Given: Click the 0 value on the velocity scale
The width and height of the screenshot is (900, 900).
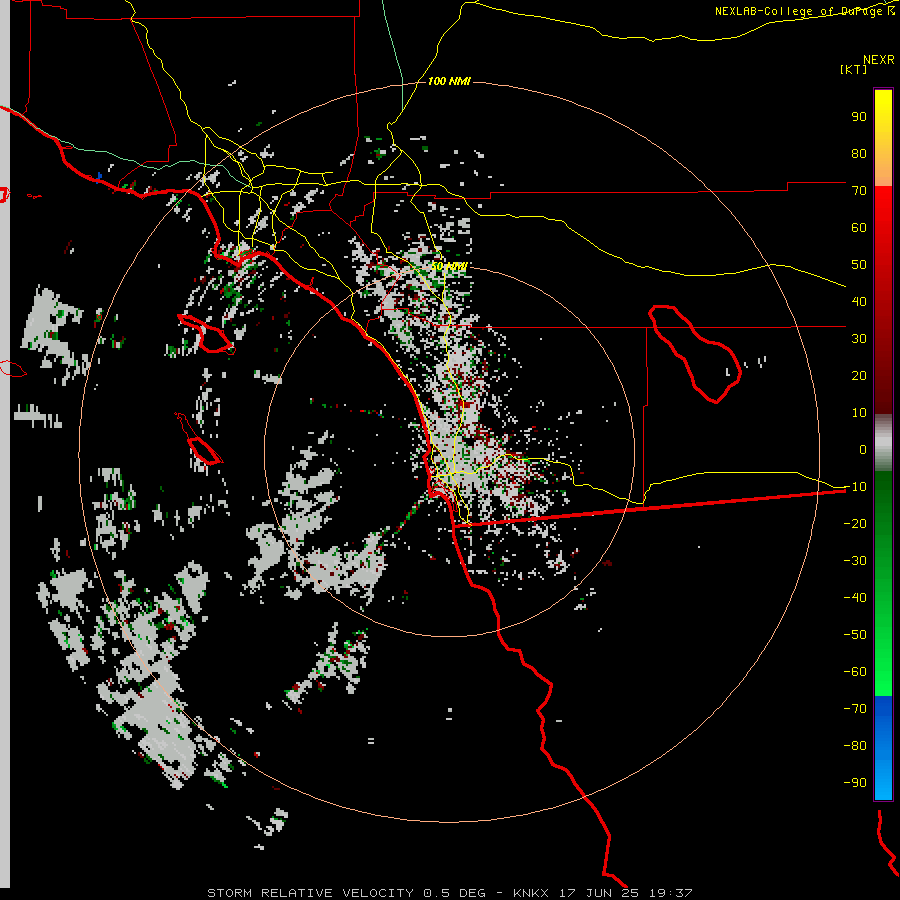Looking at the screenshot, I should [x=863, y=449].
